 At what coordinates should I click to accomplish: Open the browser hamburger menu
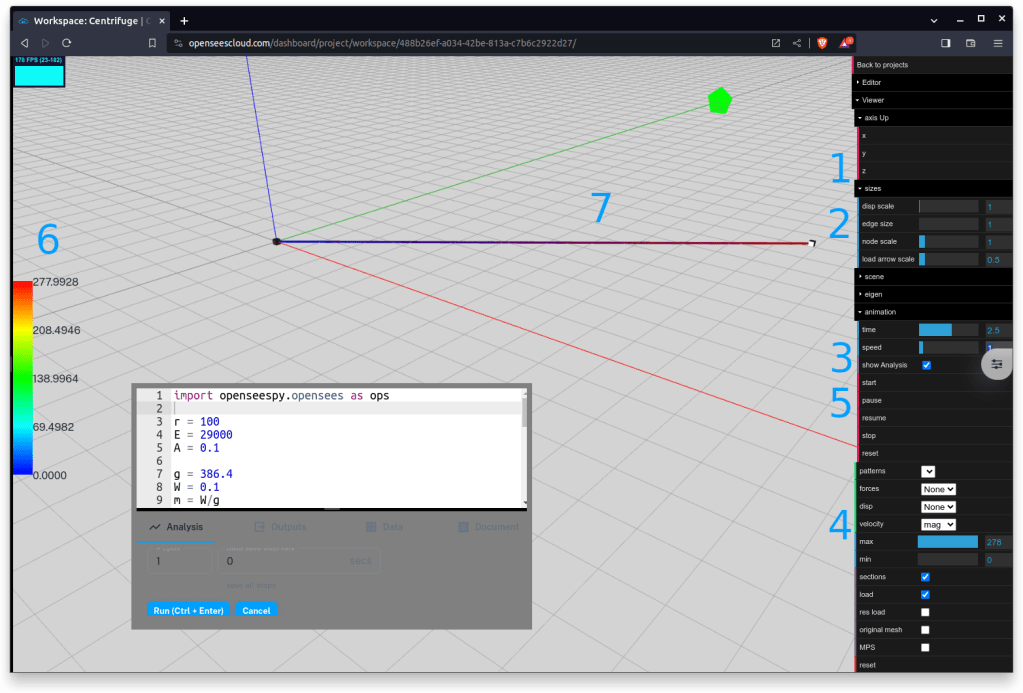(x=997, y=43)
